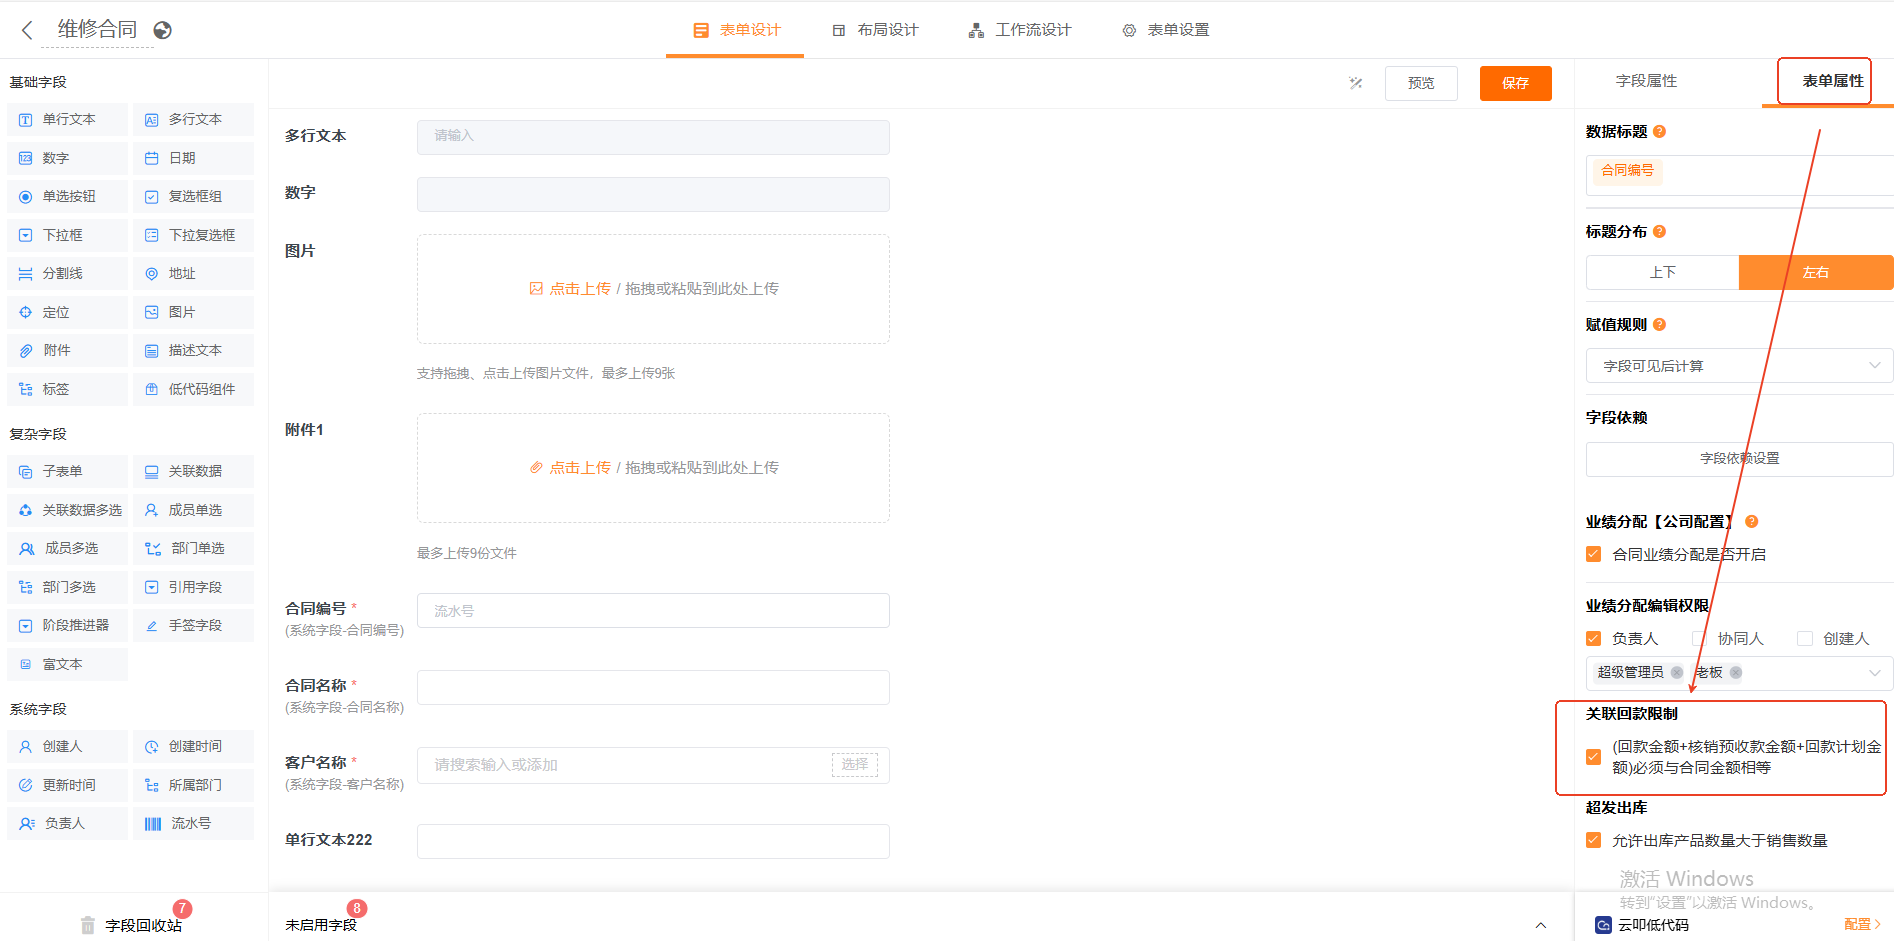
Task: Enable the 协同人 checkbox
Action: tap(1699, 639)
